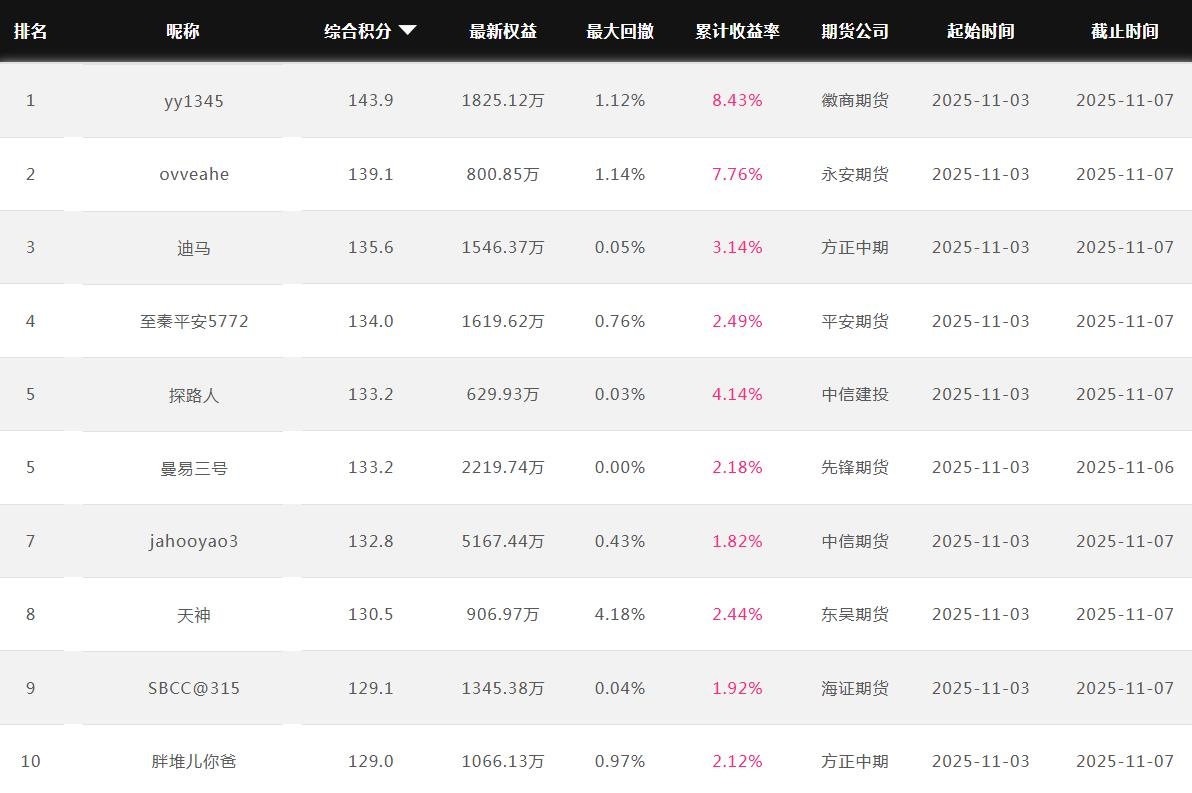Click the 截止时间 column header

[x=1124, y=31]
